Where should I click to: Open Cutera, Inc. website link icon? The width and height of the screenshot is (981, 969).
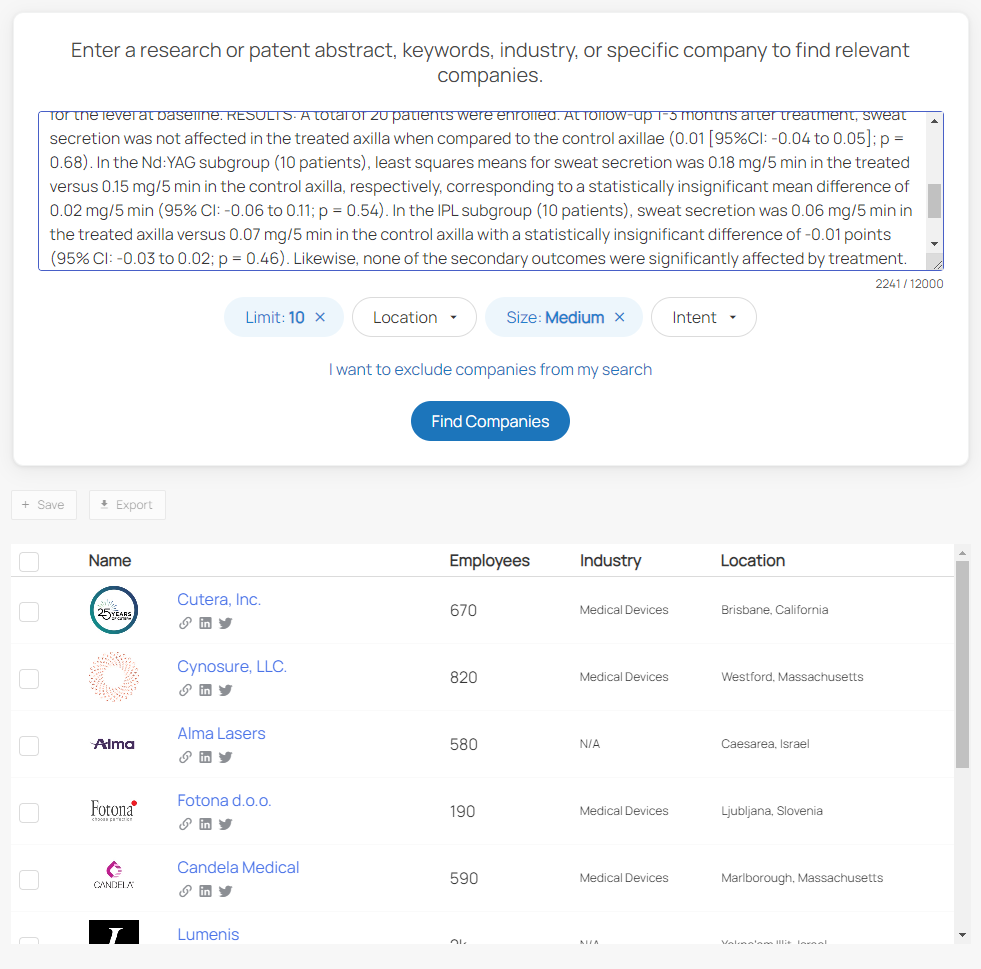point(185,623)
